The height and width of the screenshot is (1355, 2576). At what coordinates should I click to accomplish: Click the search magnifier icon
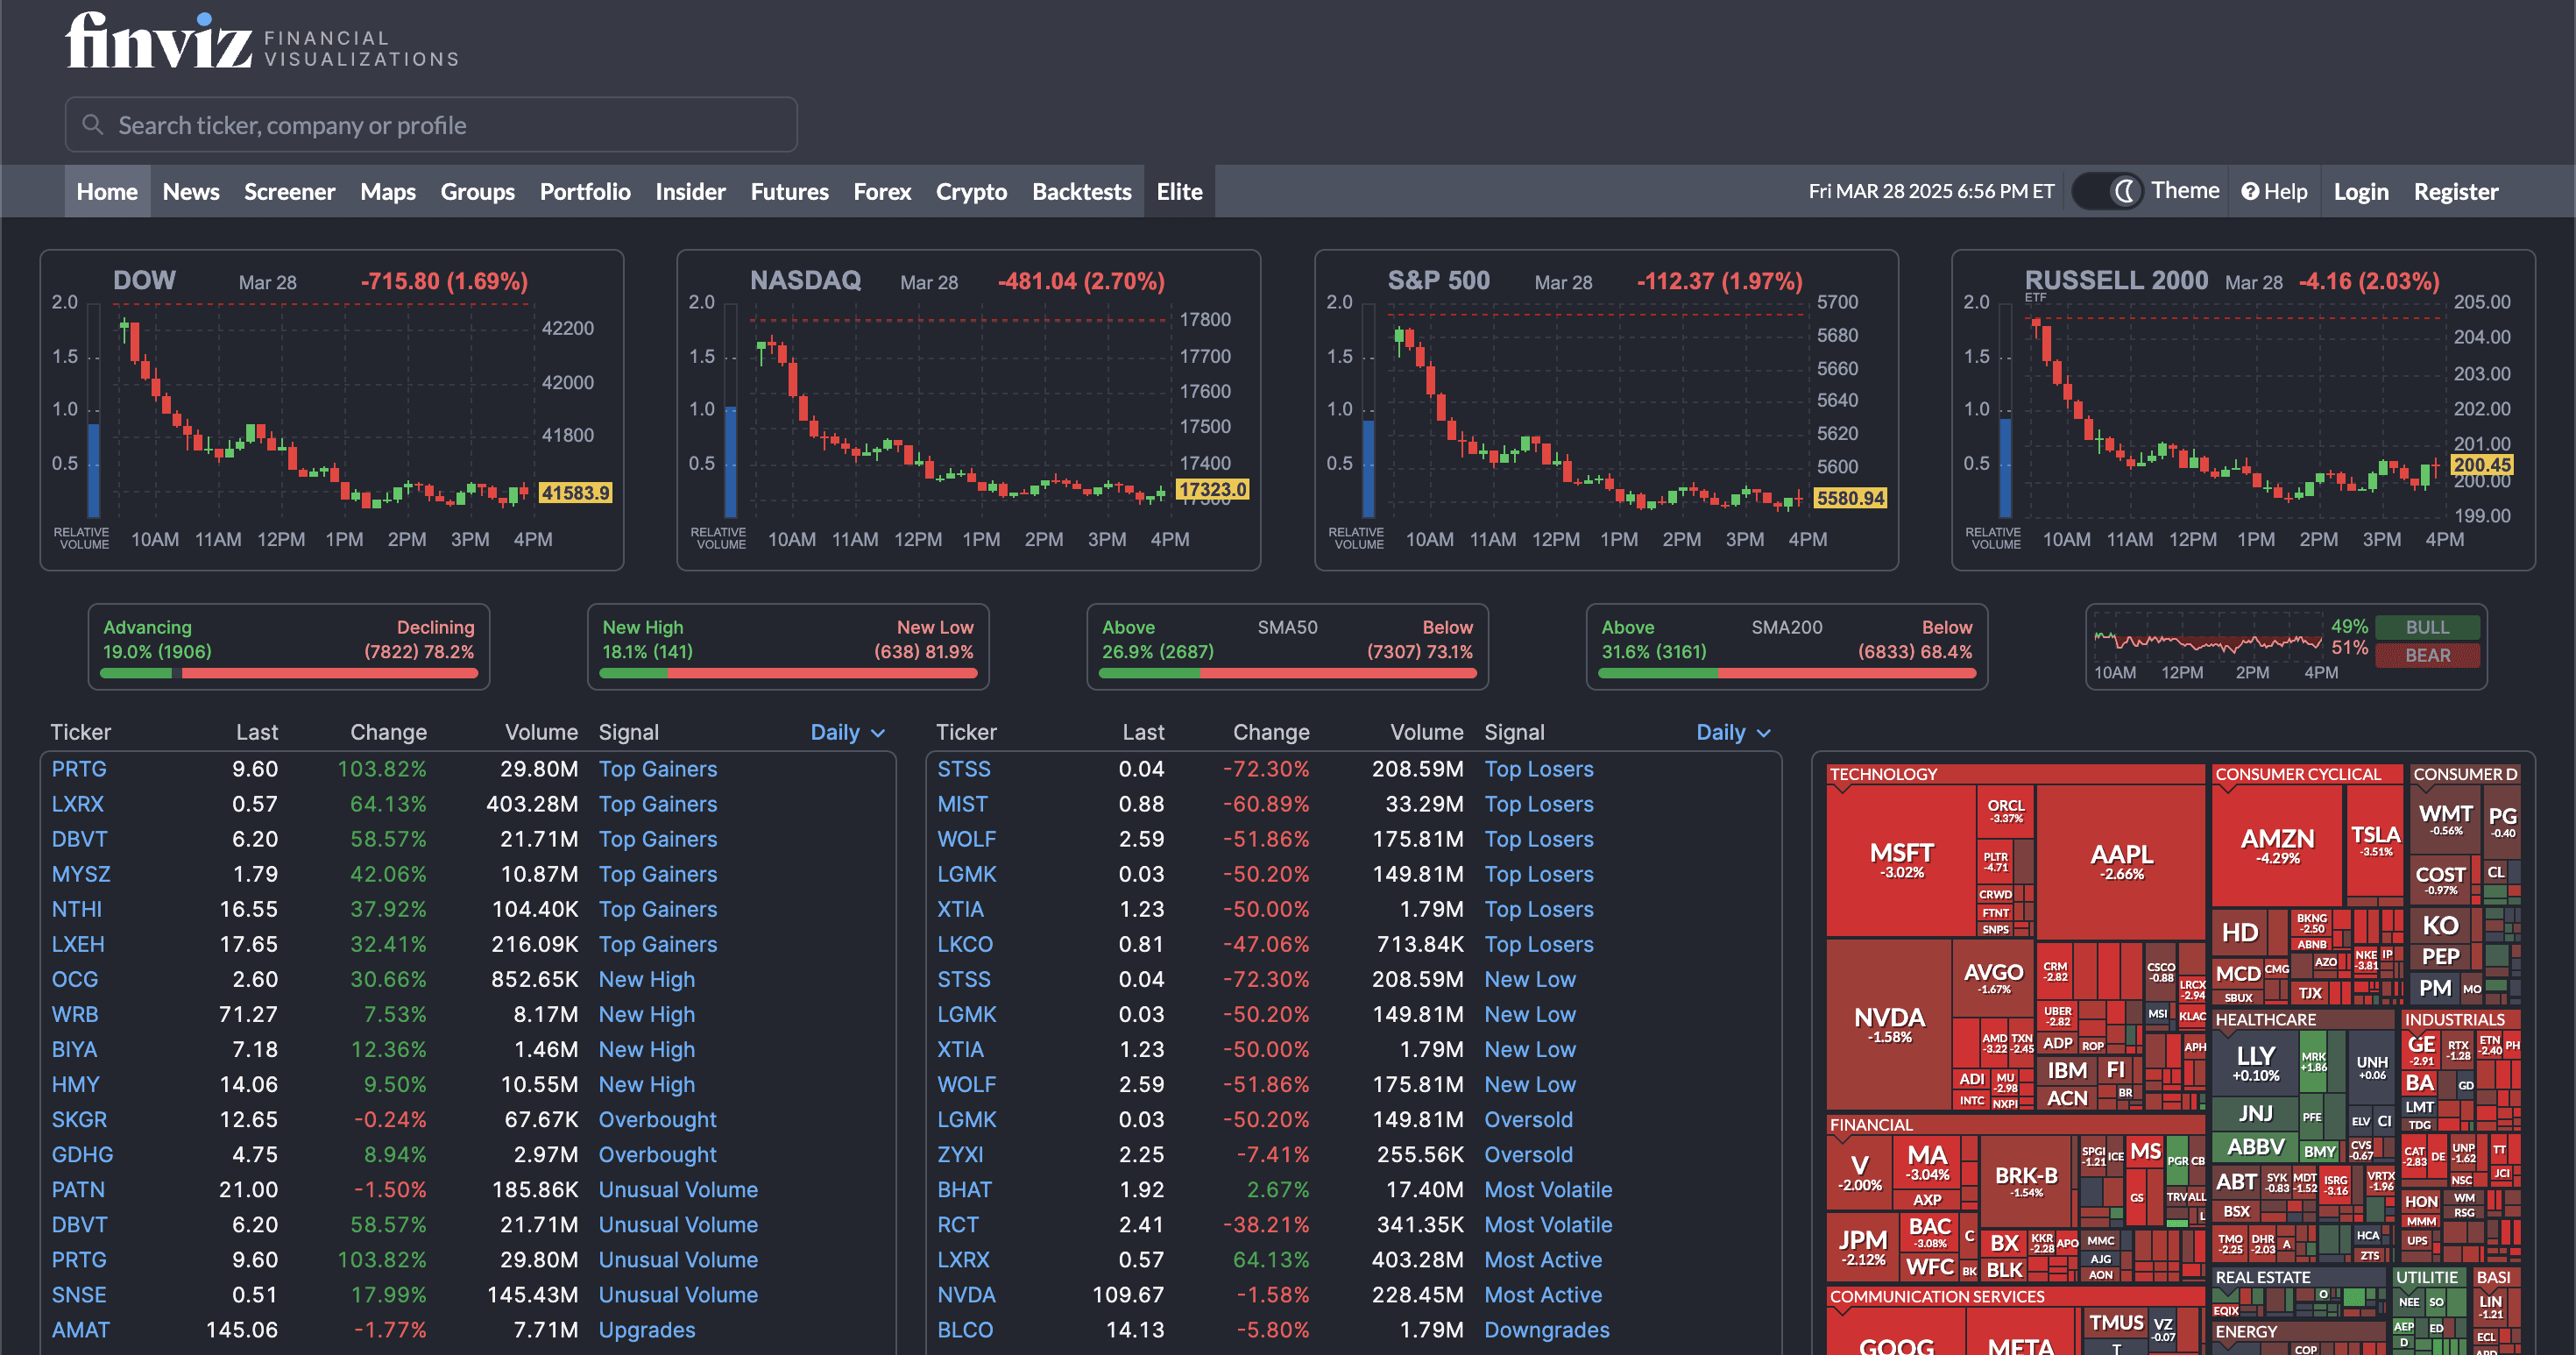pyautogui.click(x=92, y=124)
